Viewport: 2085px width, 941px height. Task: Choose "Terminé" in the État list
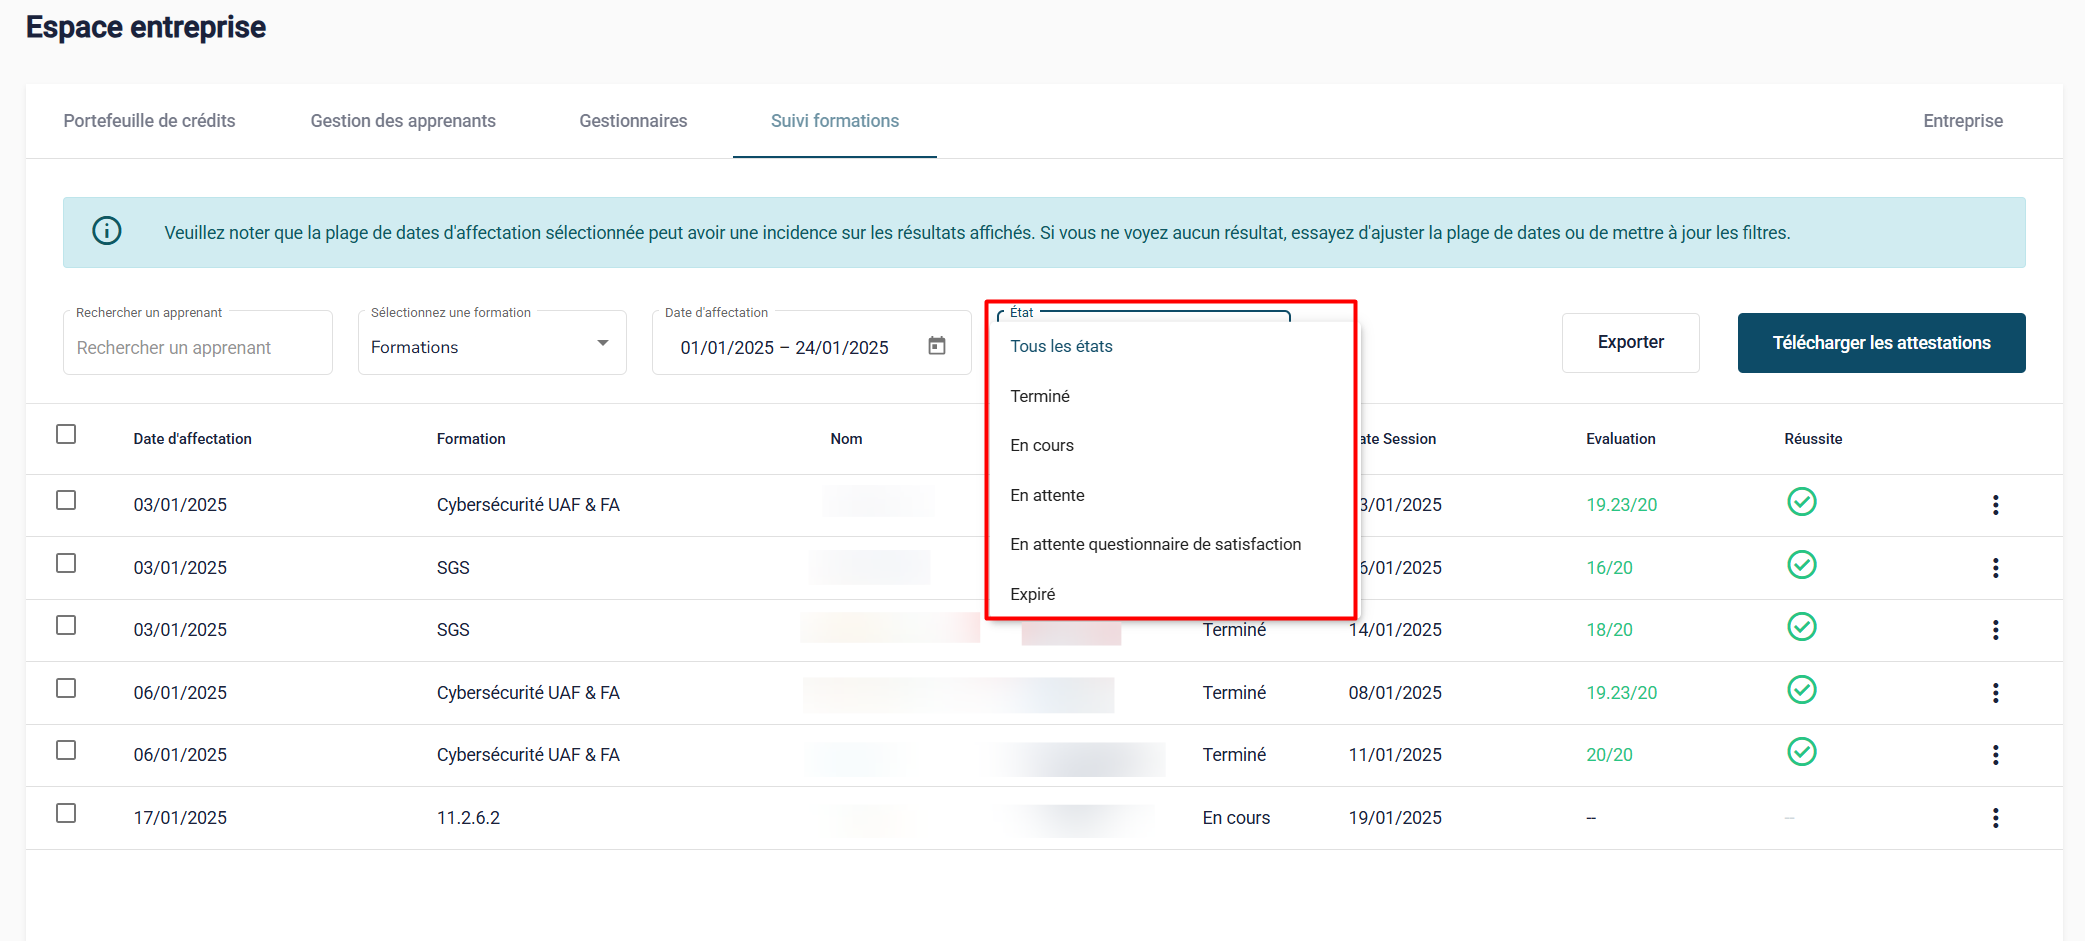[x=1040, y=396]
